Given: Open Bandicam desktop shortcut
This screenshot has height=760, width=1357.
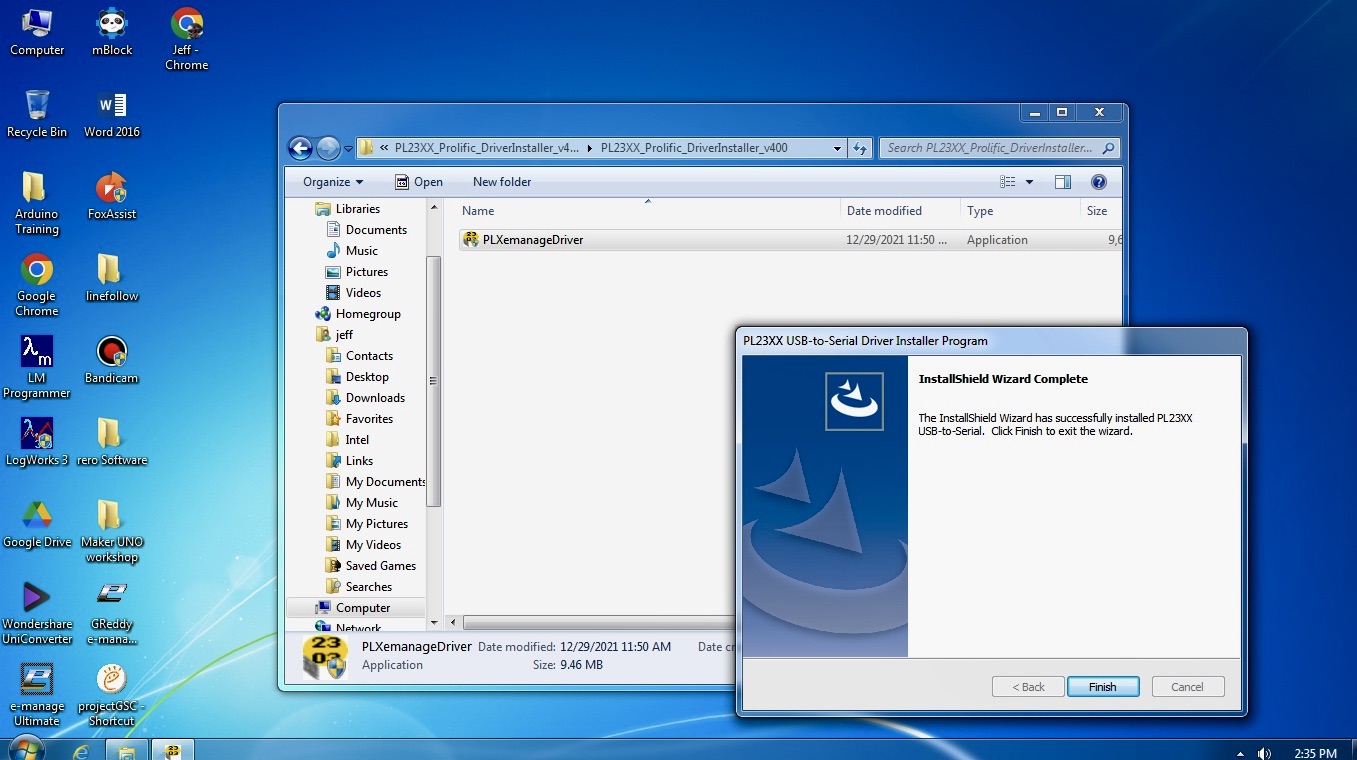Looking at the screenshot, I should [112, 360].
